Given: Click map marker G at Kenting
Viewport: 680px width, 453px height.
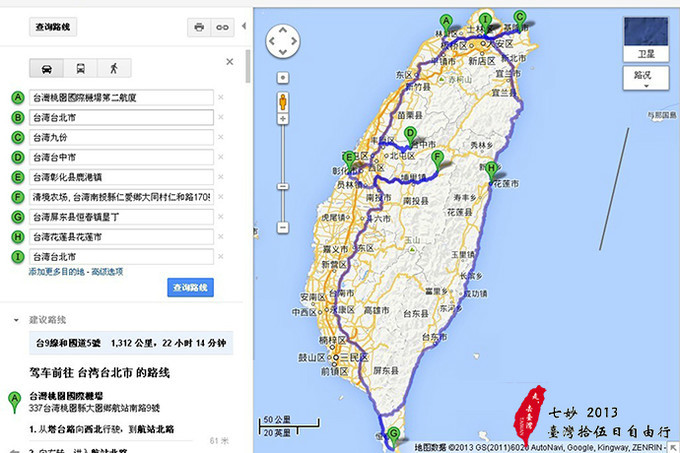Looking at the screenshot, I should pos(393,437).
